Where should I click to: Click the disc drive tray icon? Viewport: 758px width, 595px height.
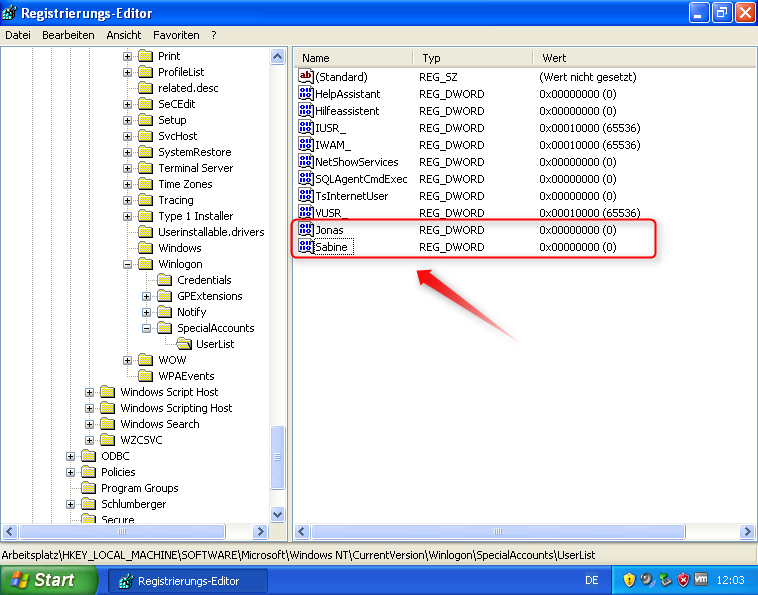pyautogui.click(x=647, y=580)
